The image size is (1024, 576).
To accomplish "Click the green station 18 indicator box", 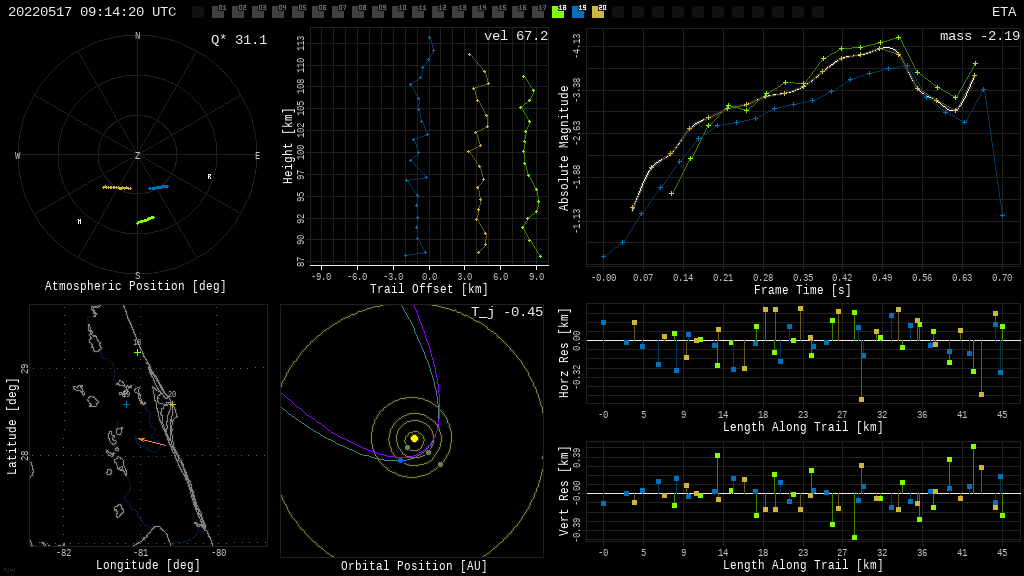I will tap(558, 13).
